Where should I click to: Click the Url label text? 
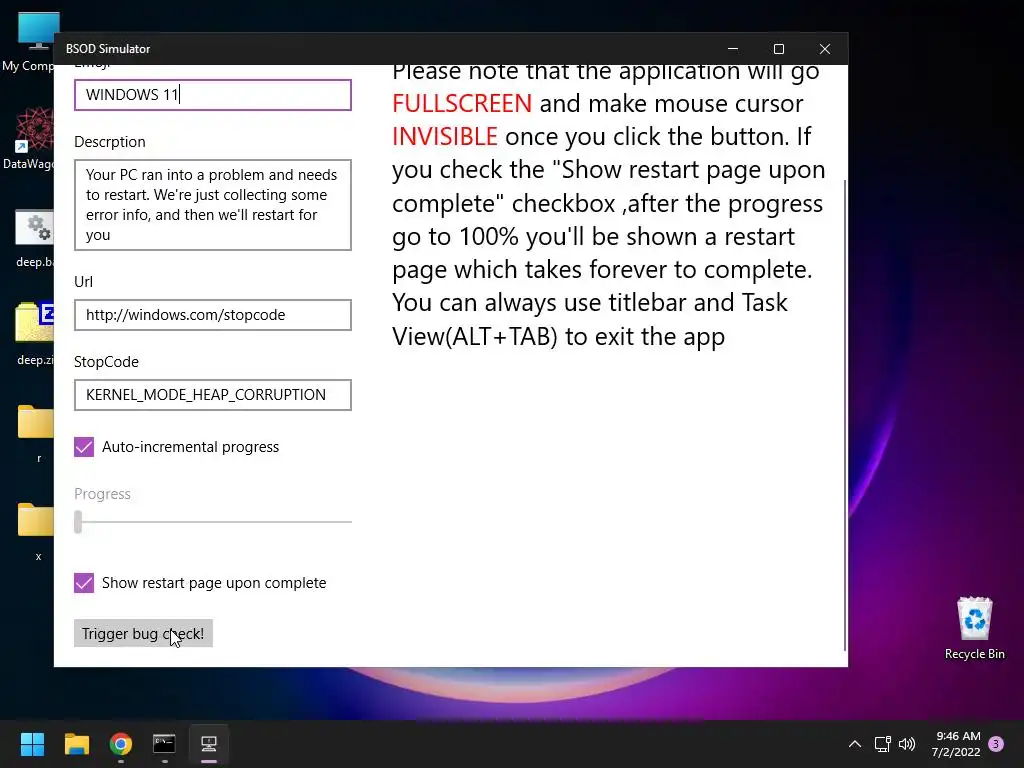click(84, 281)
